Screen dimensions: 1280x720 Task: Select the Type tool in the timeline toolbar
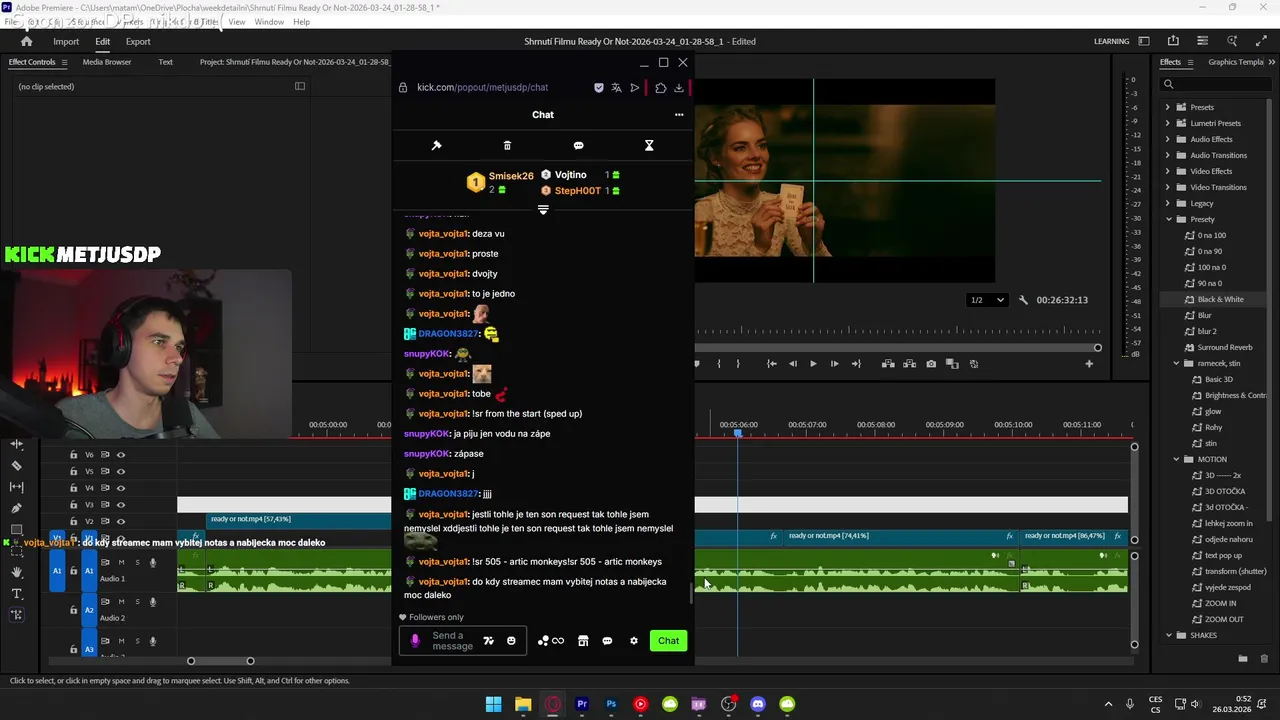click(x=16, y=594)
